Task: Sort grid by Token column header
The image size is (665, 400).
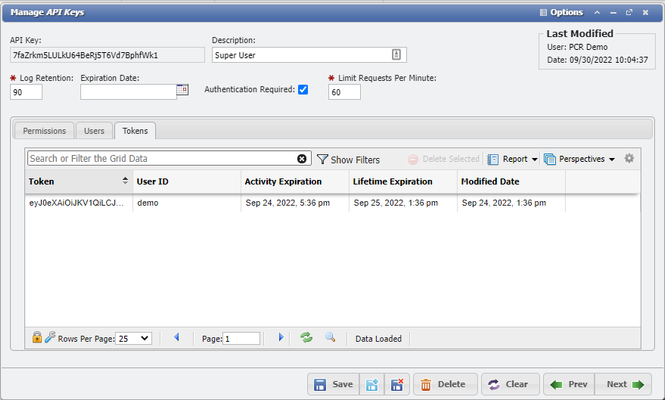Action: click(x=75, y=181)
